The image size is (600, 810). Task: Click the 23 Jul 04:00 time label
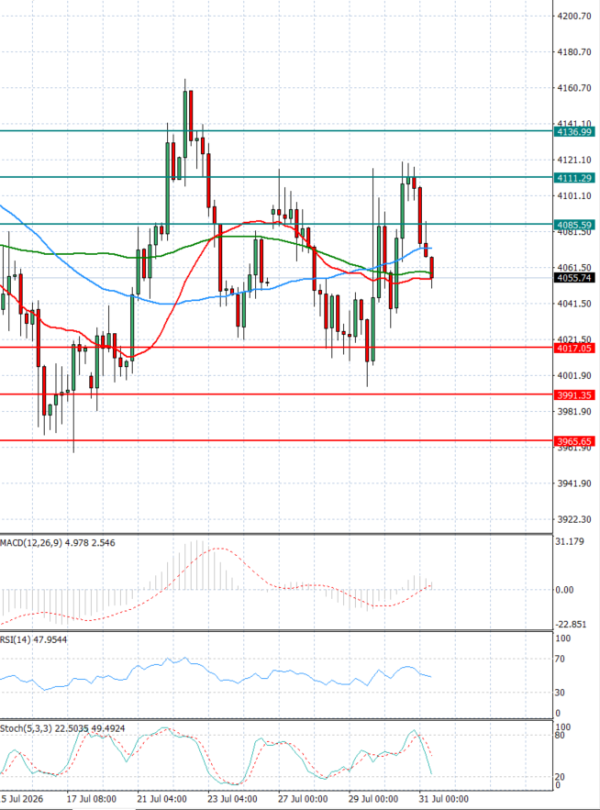pos(233,799)
